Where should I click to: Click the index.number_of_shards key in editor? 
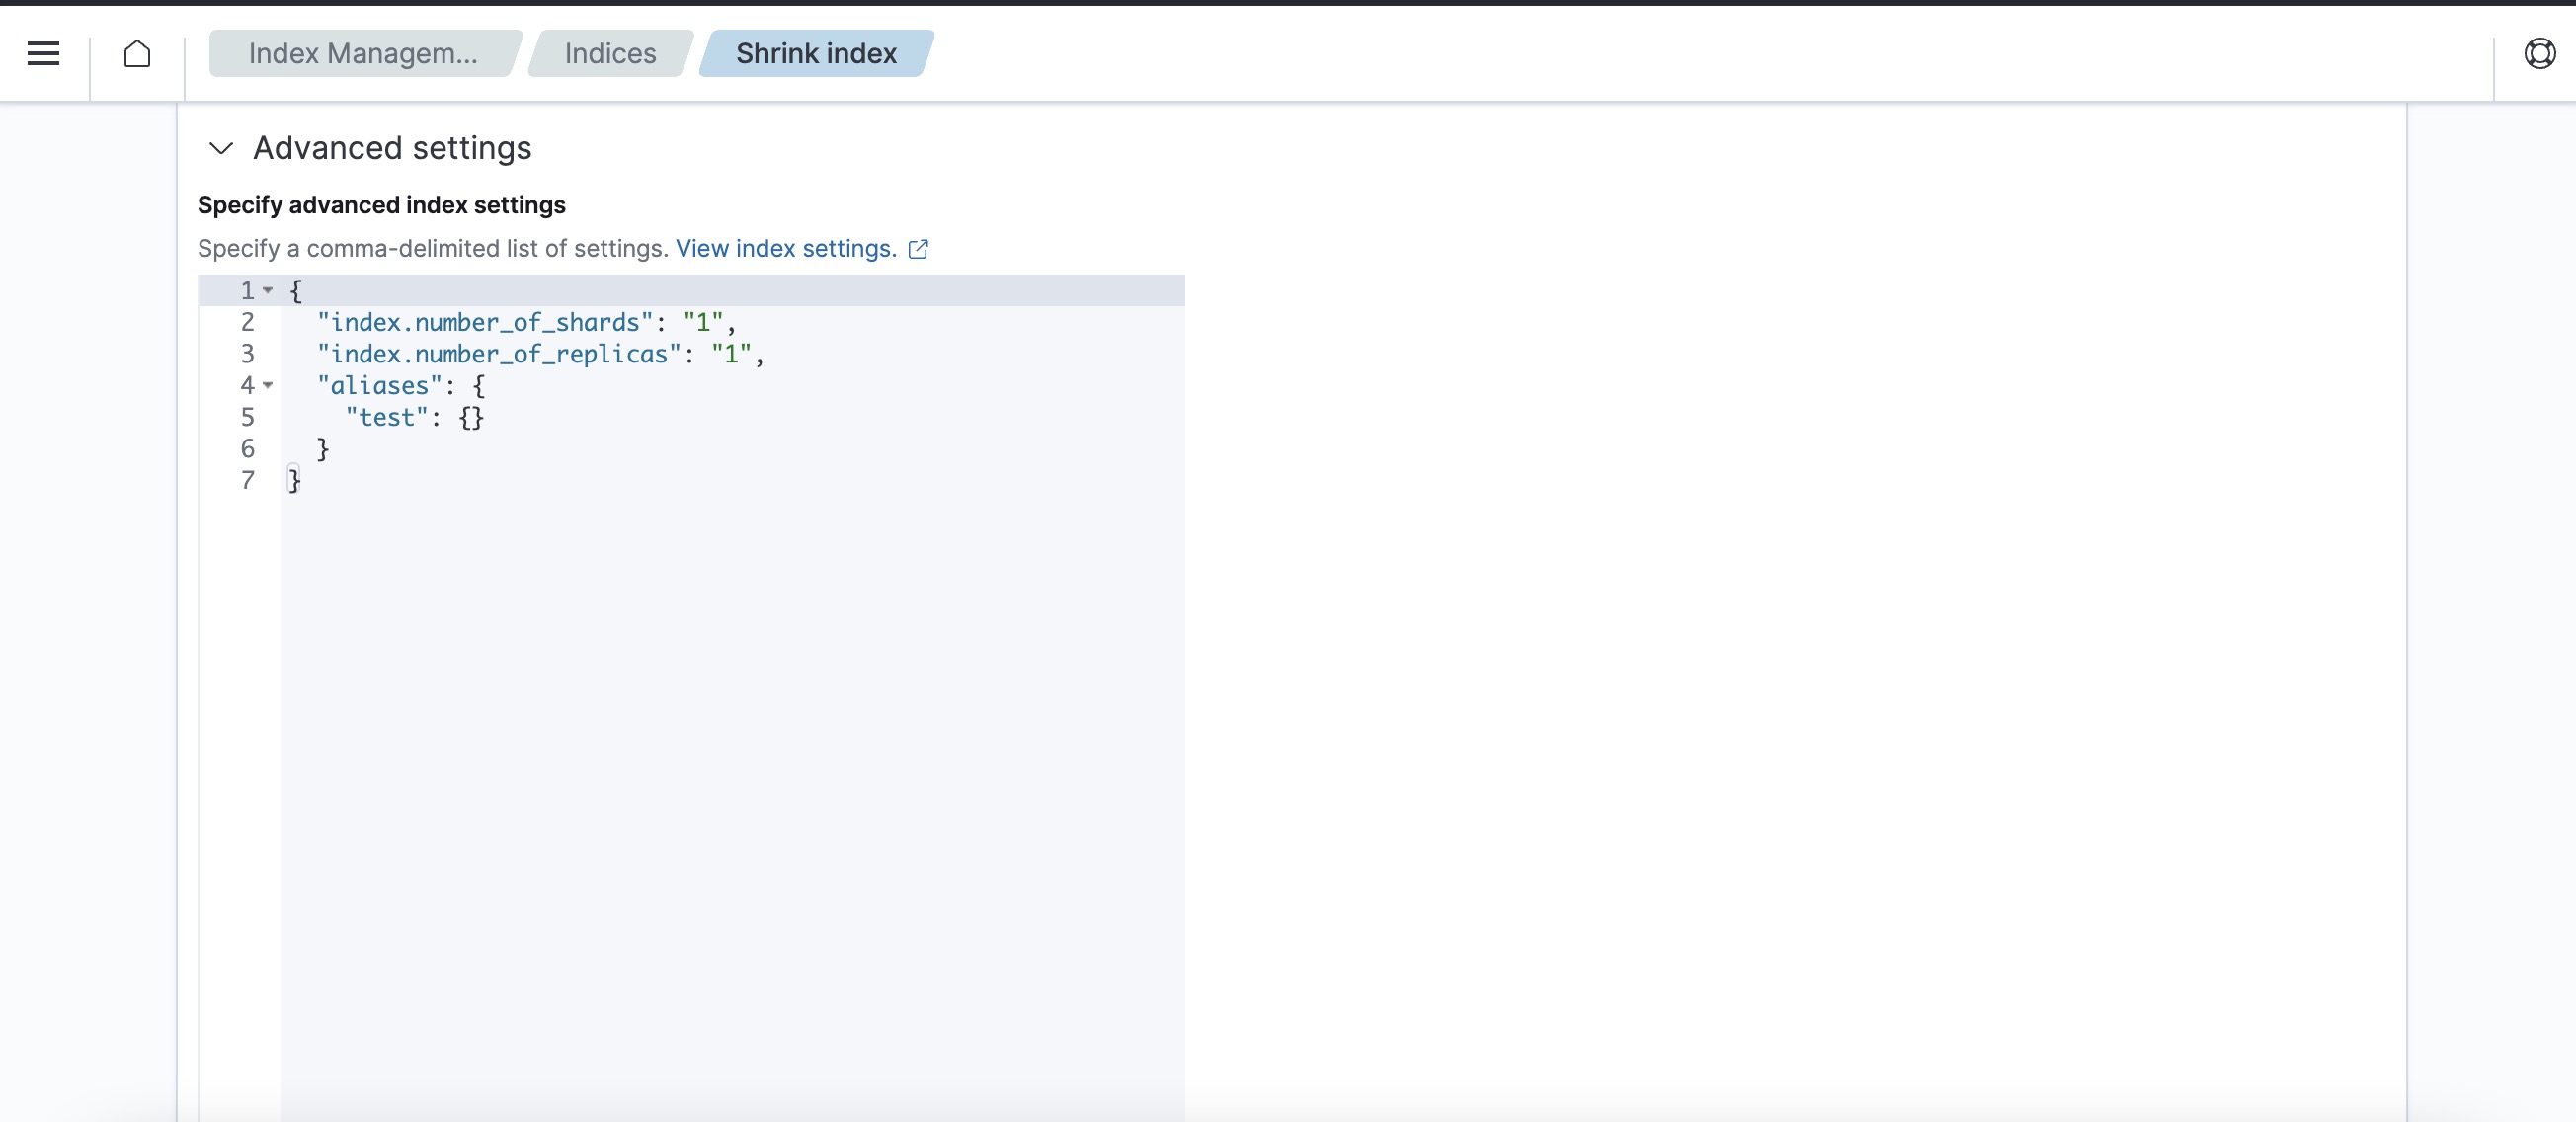click(485, 322)
